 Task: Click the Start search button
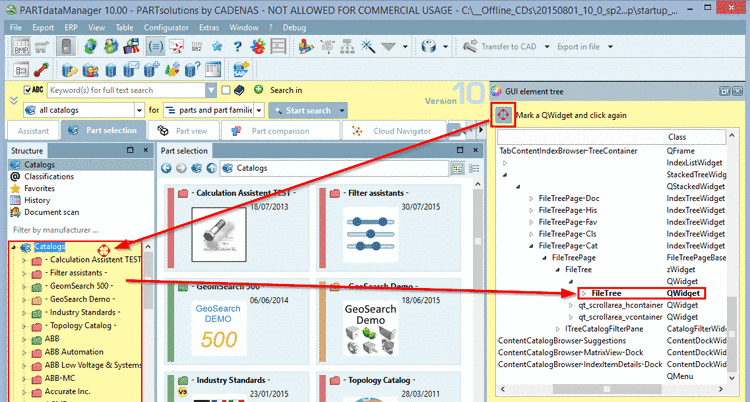[x=303, y=110]
